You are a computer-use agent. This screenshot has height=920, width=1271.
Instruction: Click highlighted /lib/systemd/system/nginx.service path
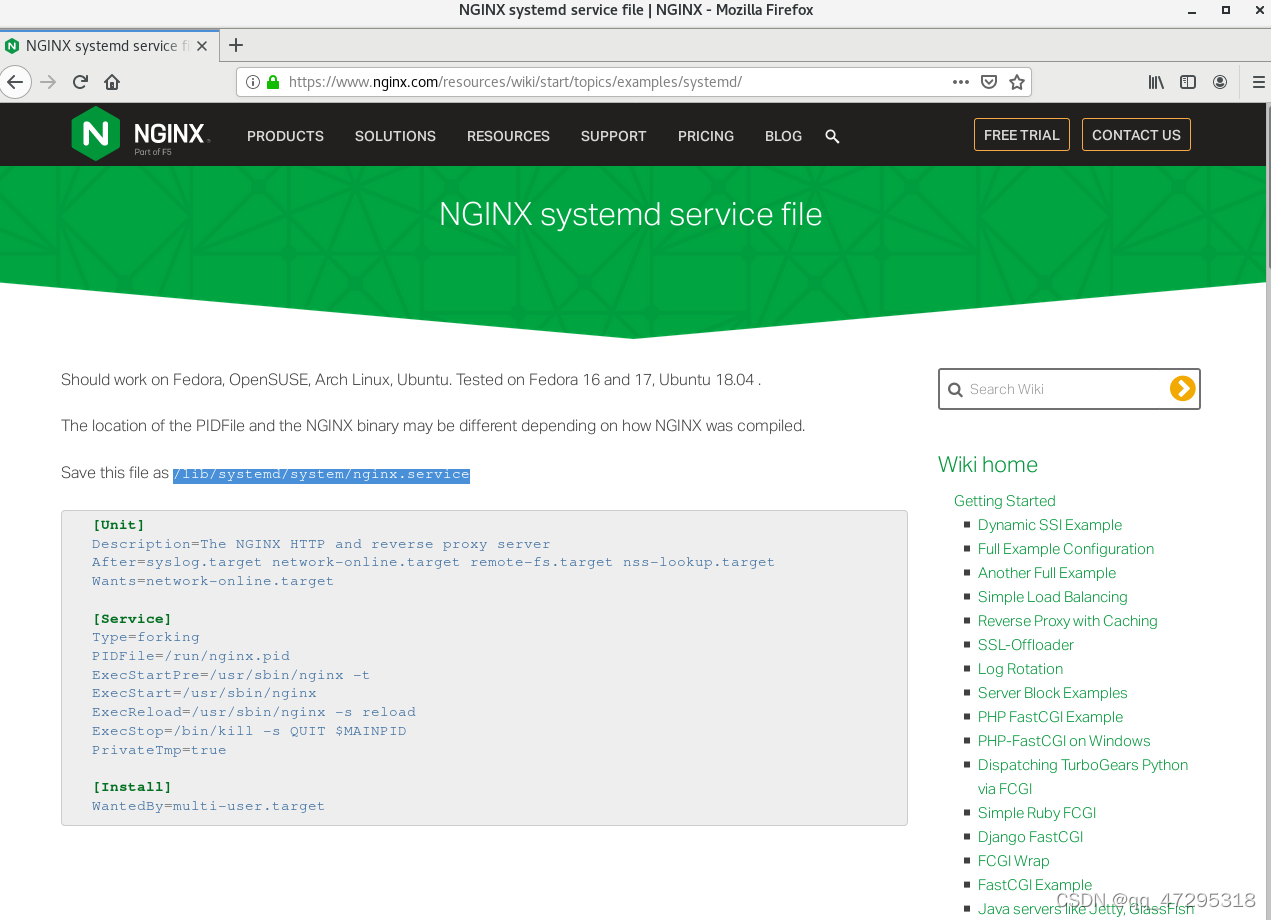tap(321, 475)
